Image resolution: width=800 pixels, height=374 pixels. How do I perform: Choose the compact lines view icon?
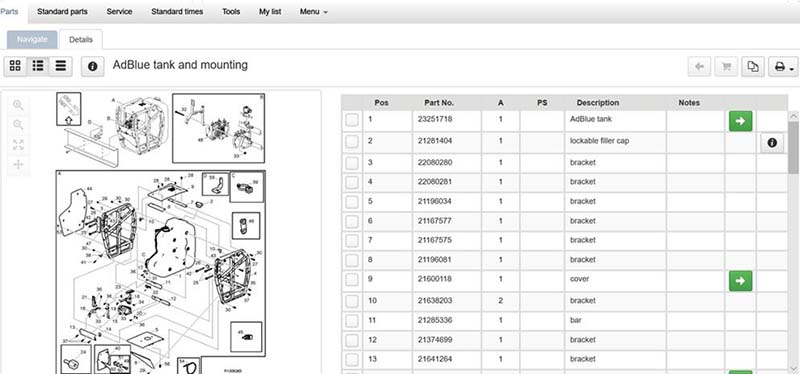click(x=61, y=66)
